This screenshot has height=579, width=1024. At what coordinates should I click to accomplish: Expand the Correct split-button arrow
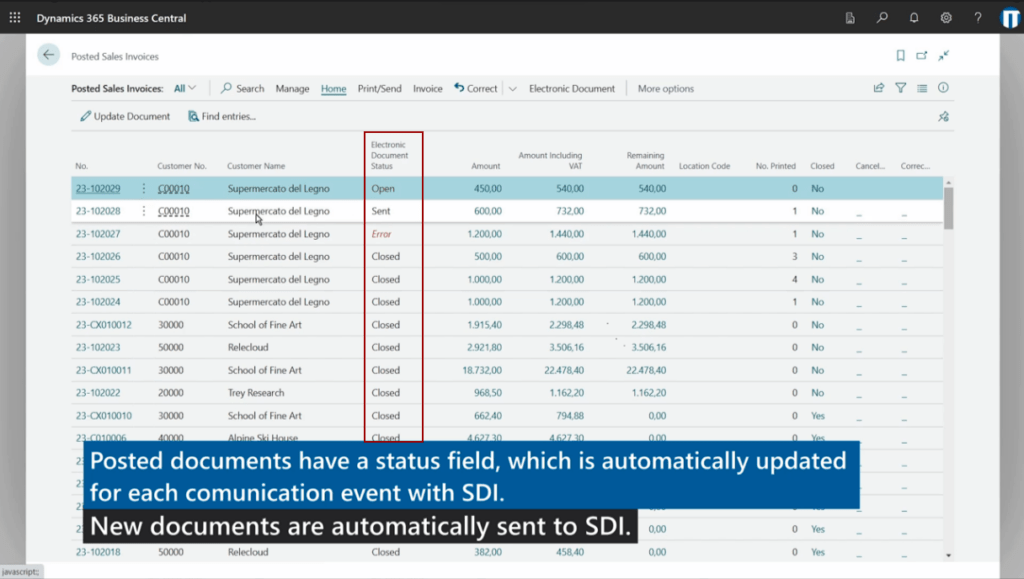(x=513, y=88)
